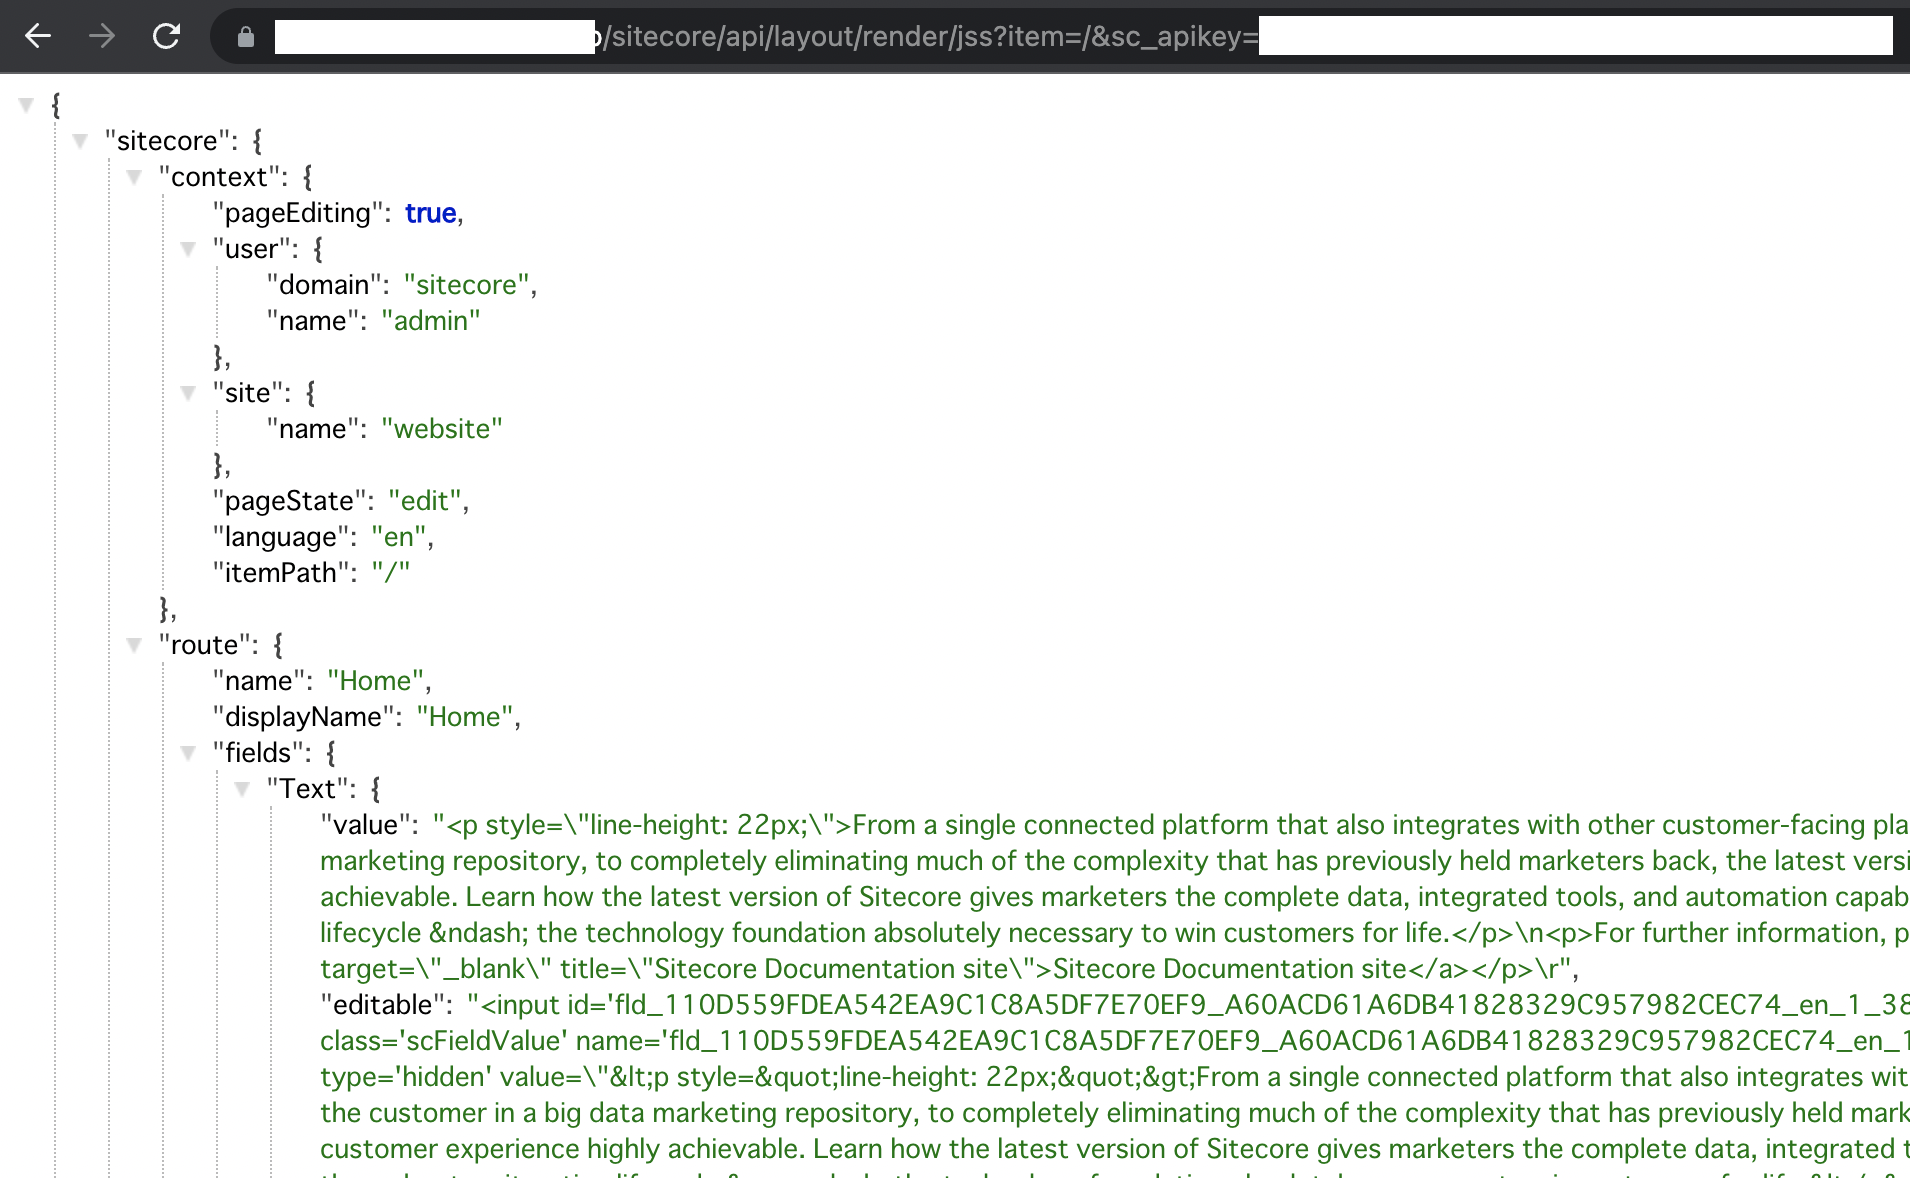
Task: Click the line starting "type='hidden'"
Action: click(1115, 1077)
